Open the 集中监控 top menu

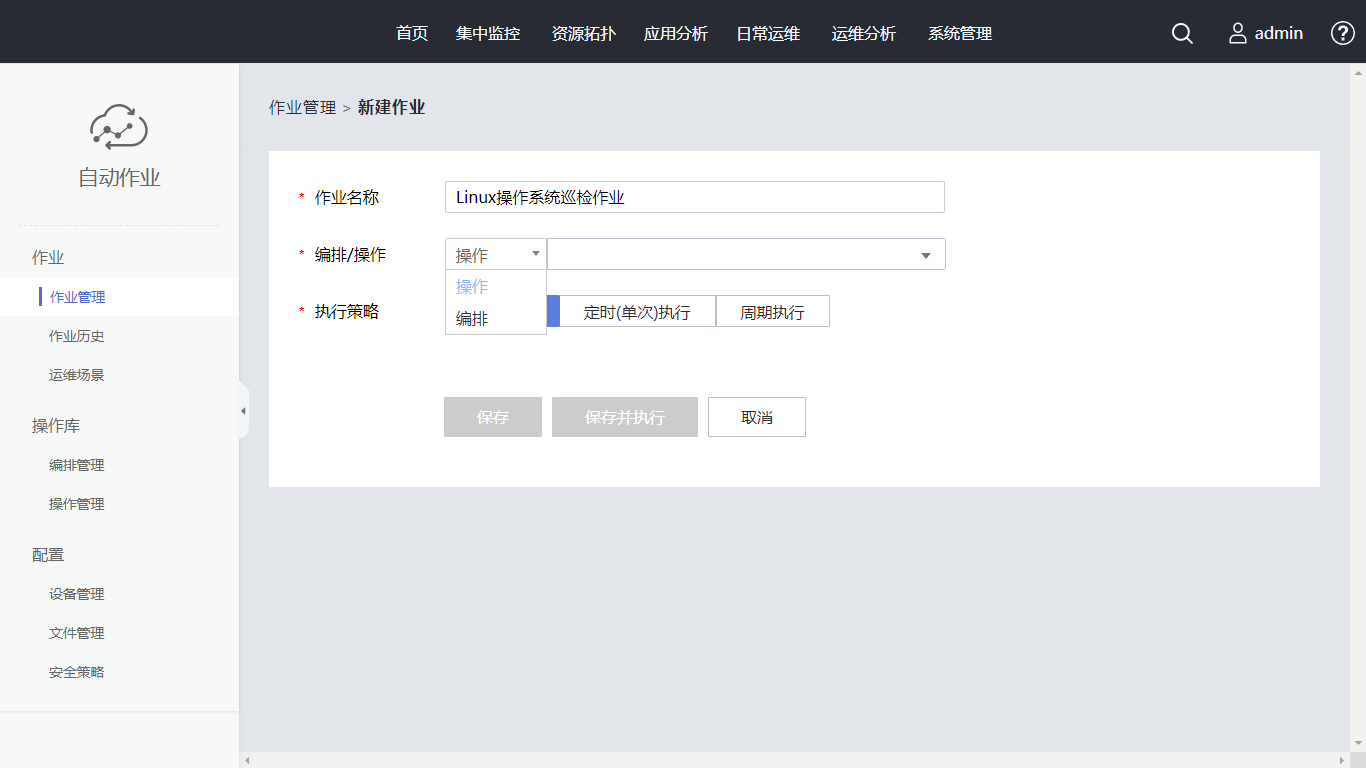(488, 34)
